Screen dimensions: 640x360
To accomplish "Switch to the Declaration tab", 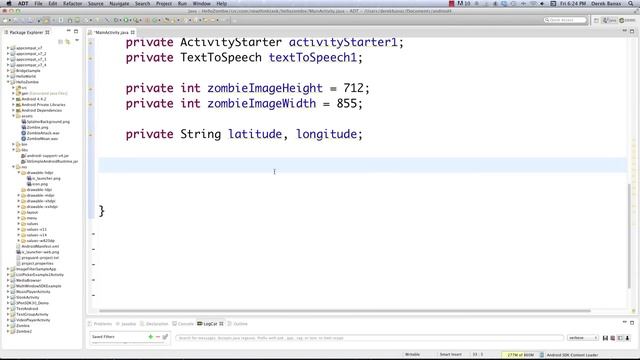I will click(154, 324).
